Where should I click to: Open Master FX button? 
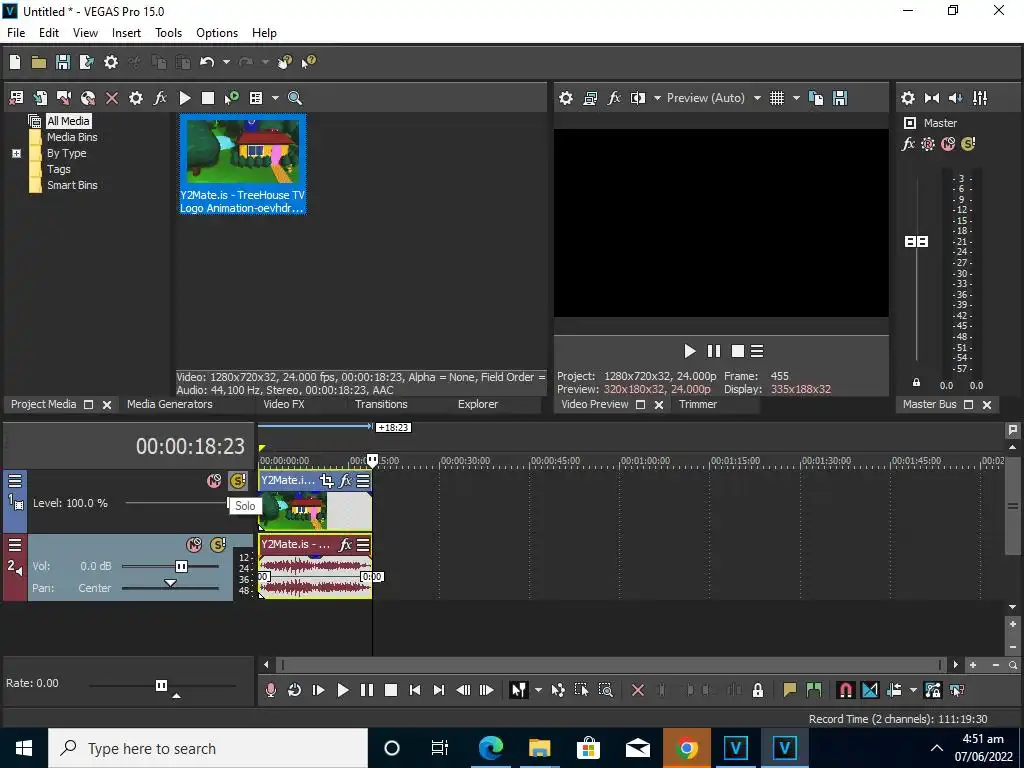pos(908,144)
